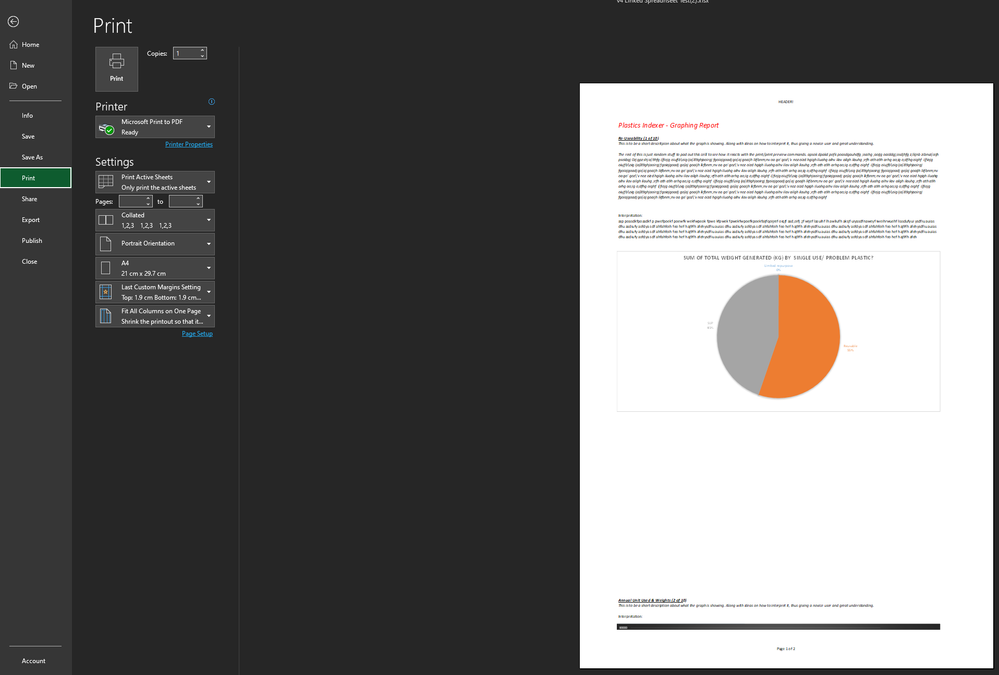Image resolution: width=999 pixels, height=675 pixels.
Task: Increment the Pages from spinner
Action: 148,198
